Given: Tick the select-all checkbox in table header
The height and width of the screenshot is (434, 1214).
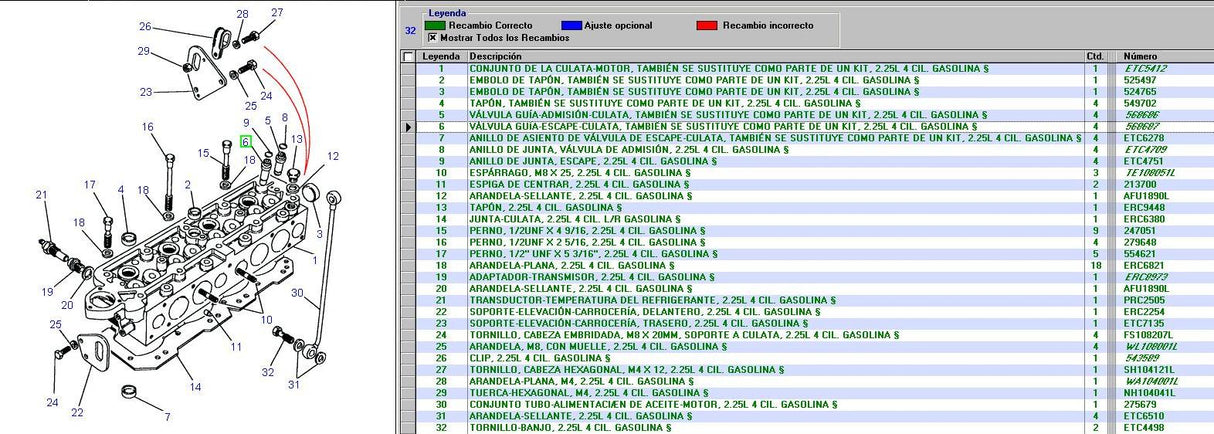Looking at the screenshot, I should 407,56.
